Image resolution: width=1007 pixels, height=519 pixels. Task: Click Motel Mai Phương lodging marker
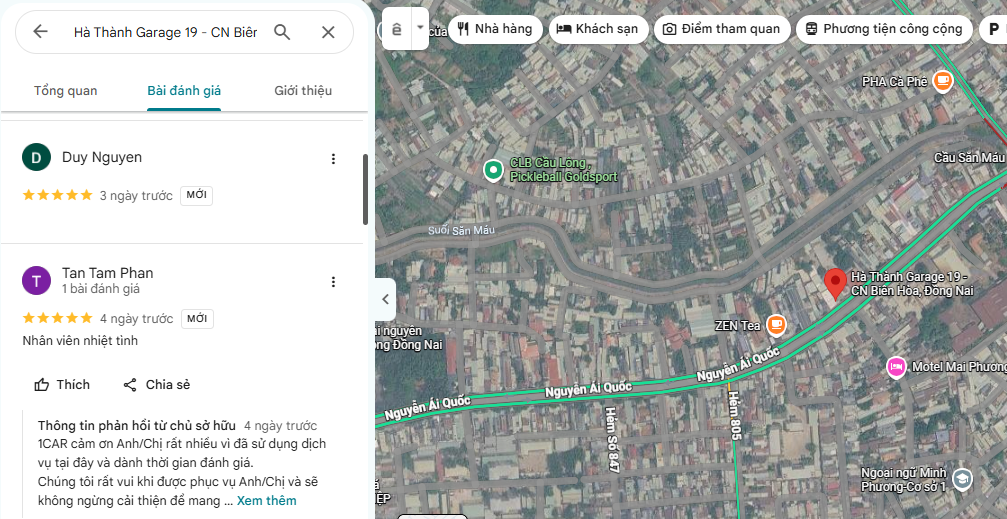tap(896, 367)
